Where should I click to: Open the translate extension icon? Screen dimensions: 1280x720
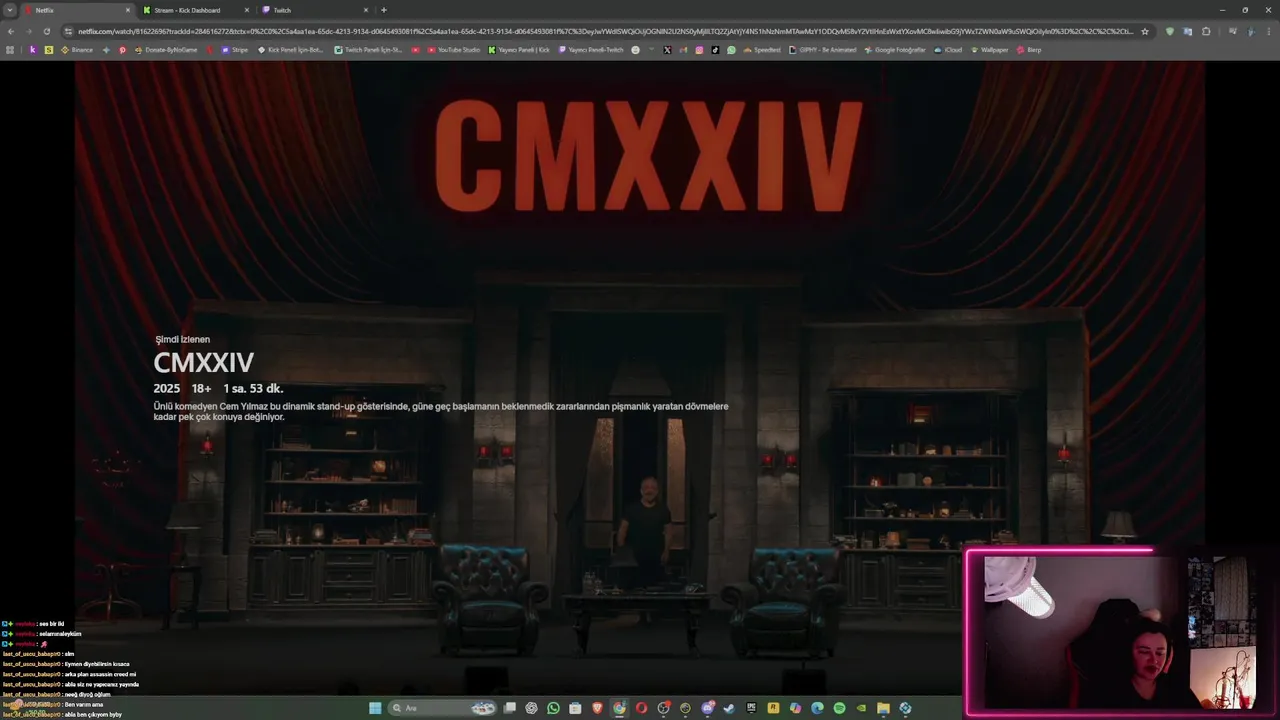(x=1188, y=31)
